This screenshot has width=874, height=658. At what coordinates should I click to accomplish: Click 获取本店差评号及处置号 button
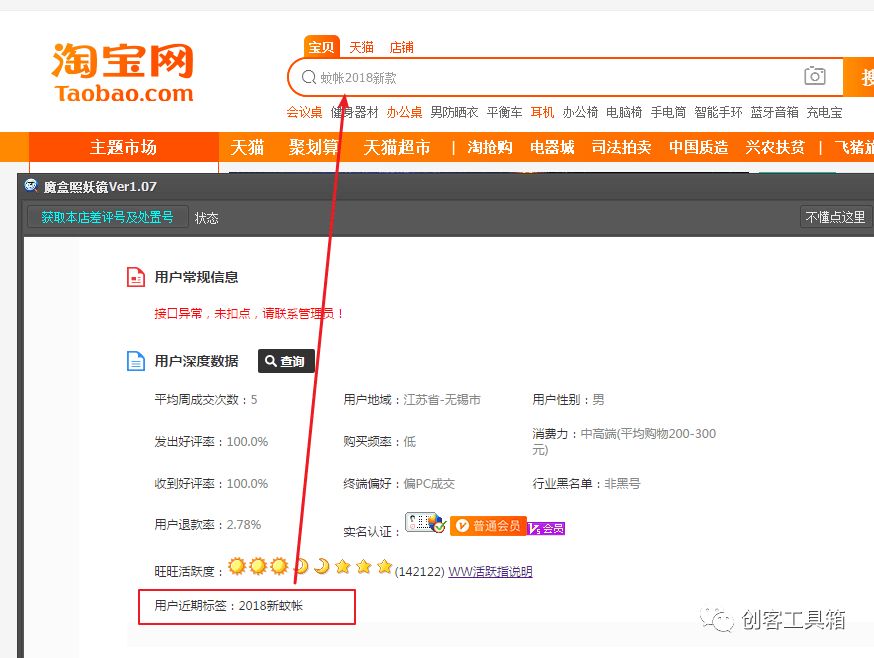(108, 217)
